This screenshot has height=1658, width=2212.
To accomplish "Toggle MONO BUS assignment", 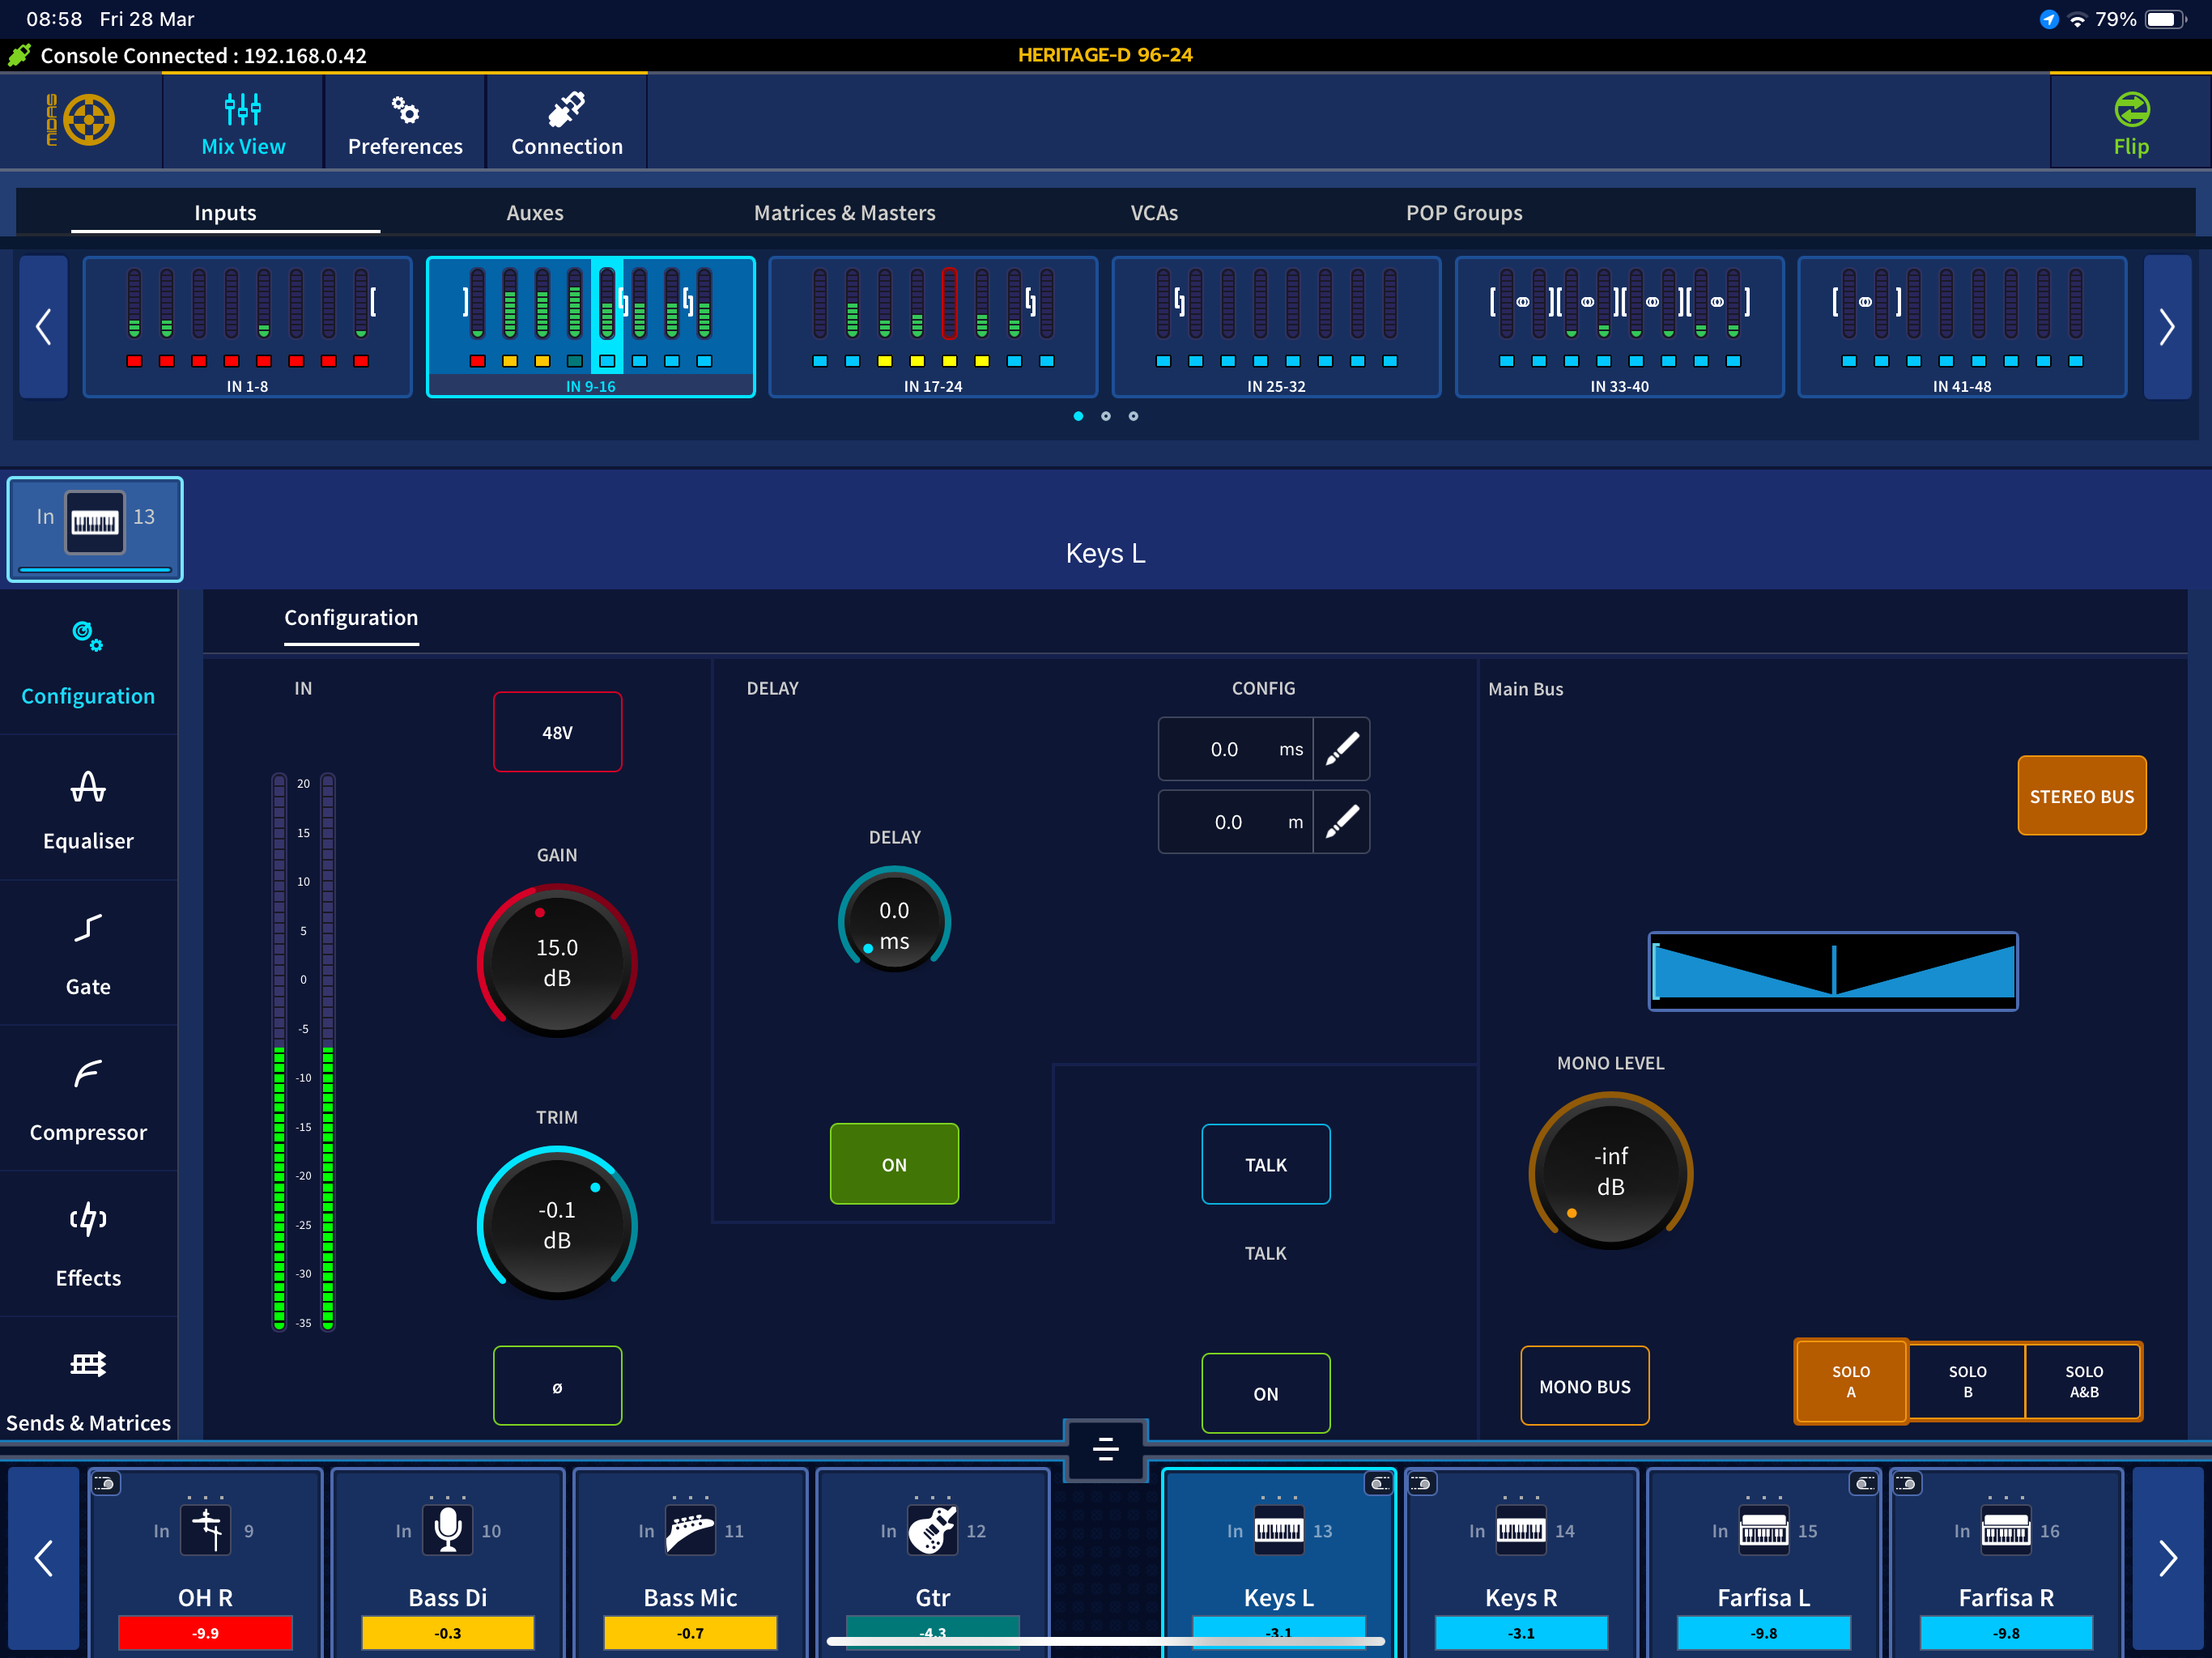I will pos(1585,1386).
